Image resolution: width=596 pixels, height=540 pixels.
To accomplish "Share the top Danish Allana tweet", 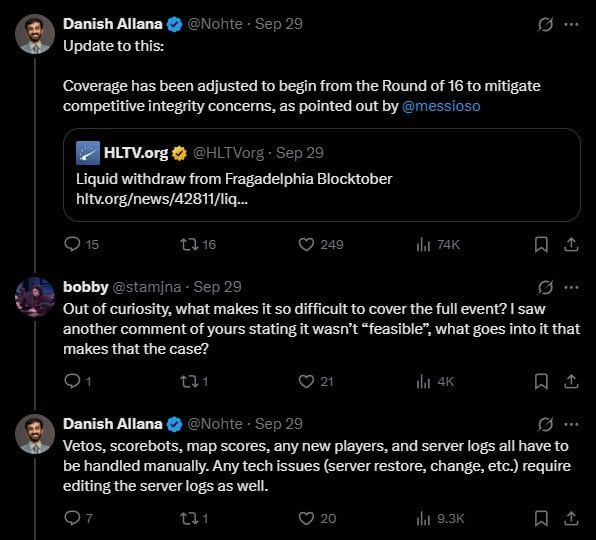I will coord(571,244).
